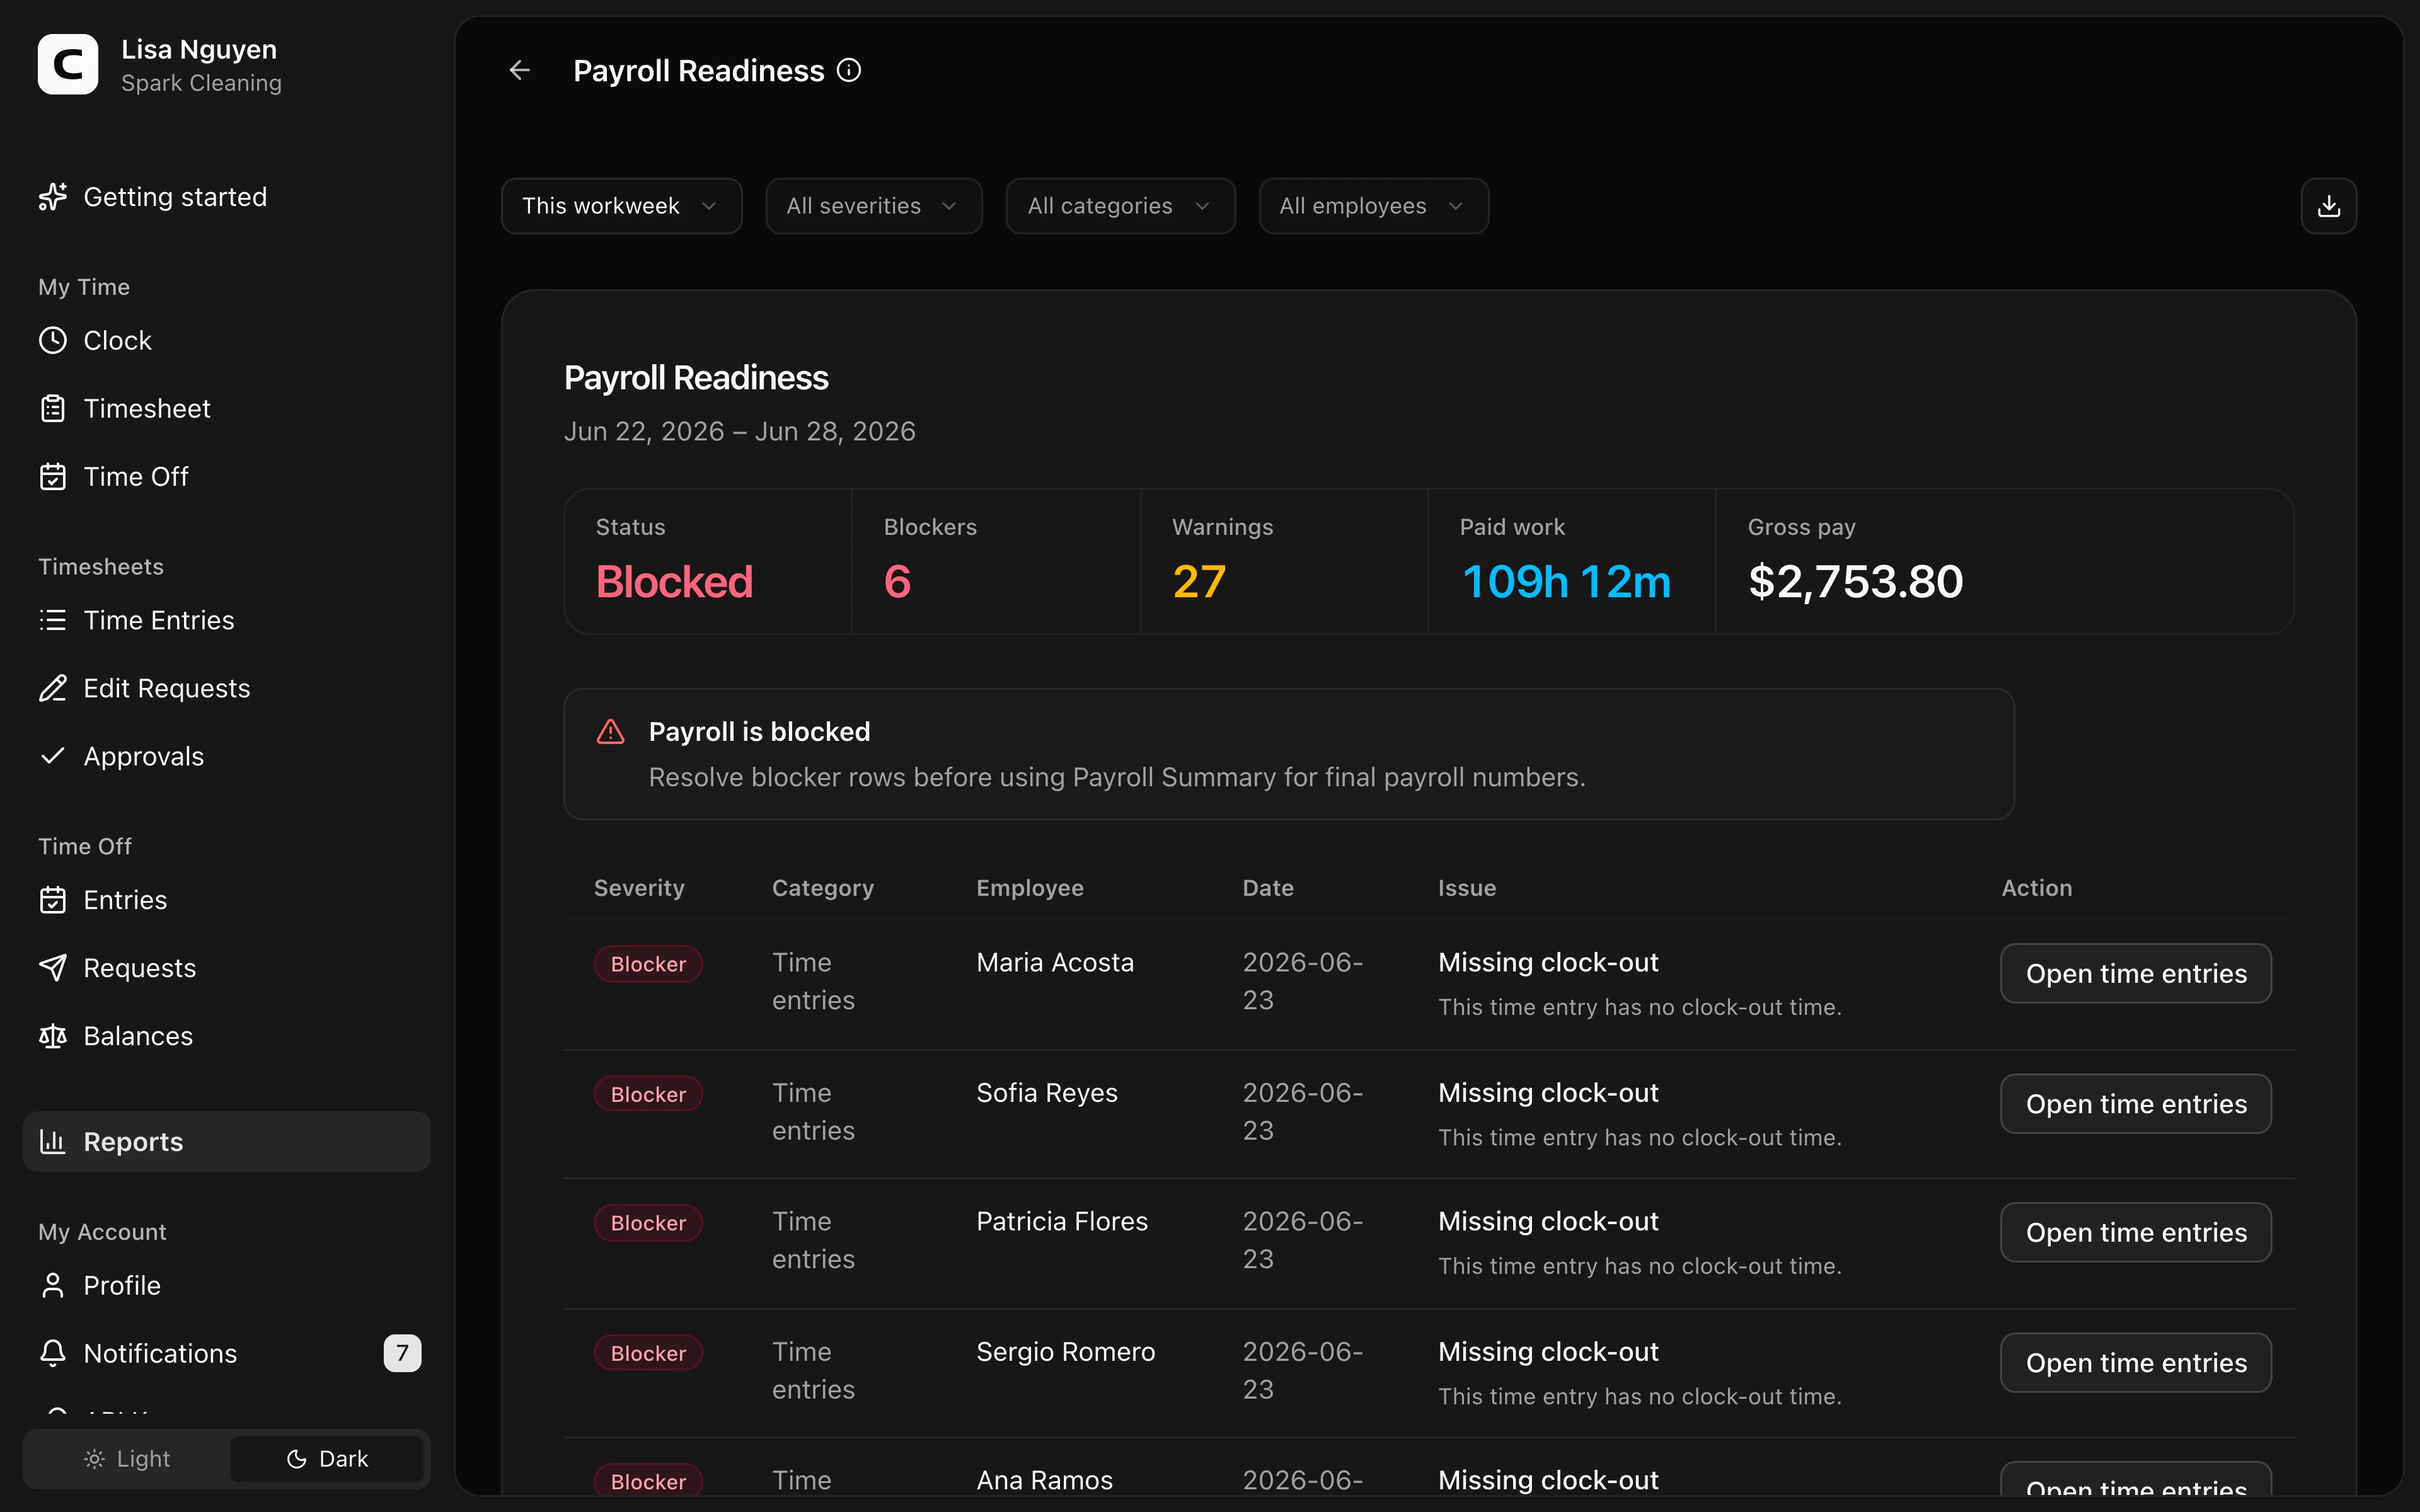Screen dimensions: 2420x1512
Task: Click the Paid work value 109h 12m
Action: tap(1566, 582)
